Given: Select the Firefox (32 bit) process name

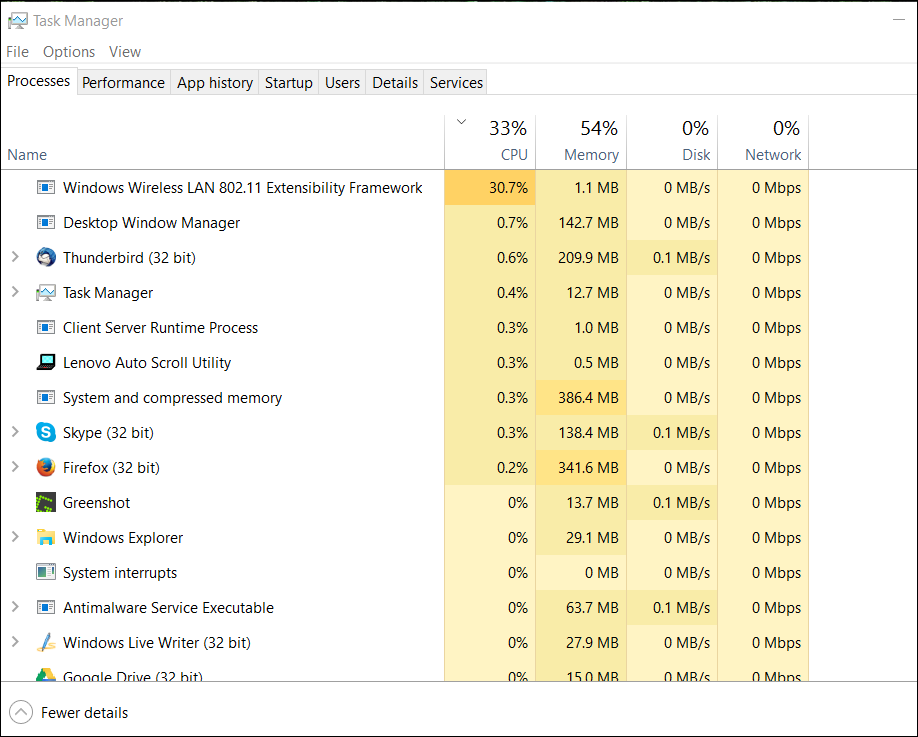Looking at the screenshot, I should 111,468.
